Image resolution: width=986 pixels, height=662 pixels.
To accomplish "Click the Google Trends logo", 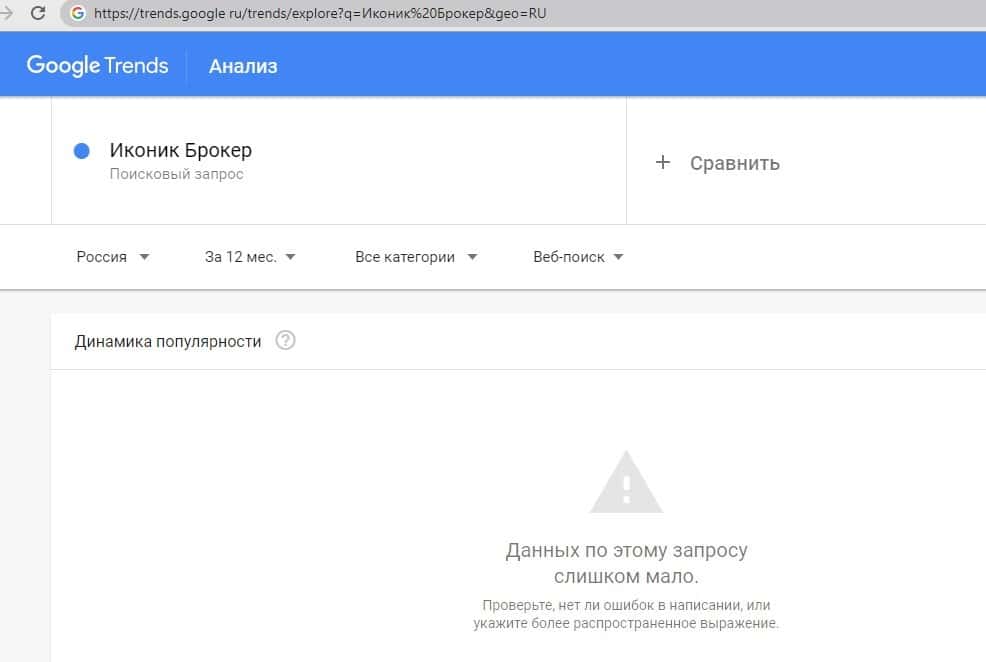I will coord(97,66).
